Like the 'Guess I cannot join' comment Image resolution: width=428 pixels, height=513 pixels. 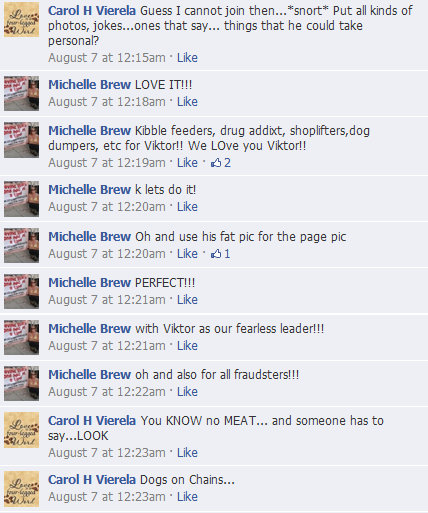tap(187, 58)
